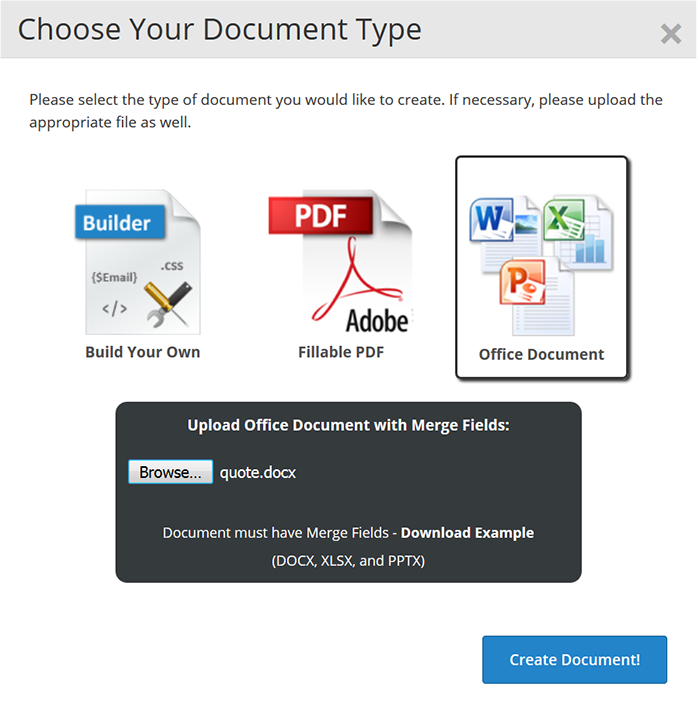697x712 pixels.
Task: Click the blue Builder badge
Action: point(117,222)
